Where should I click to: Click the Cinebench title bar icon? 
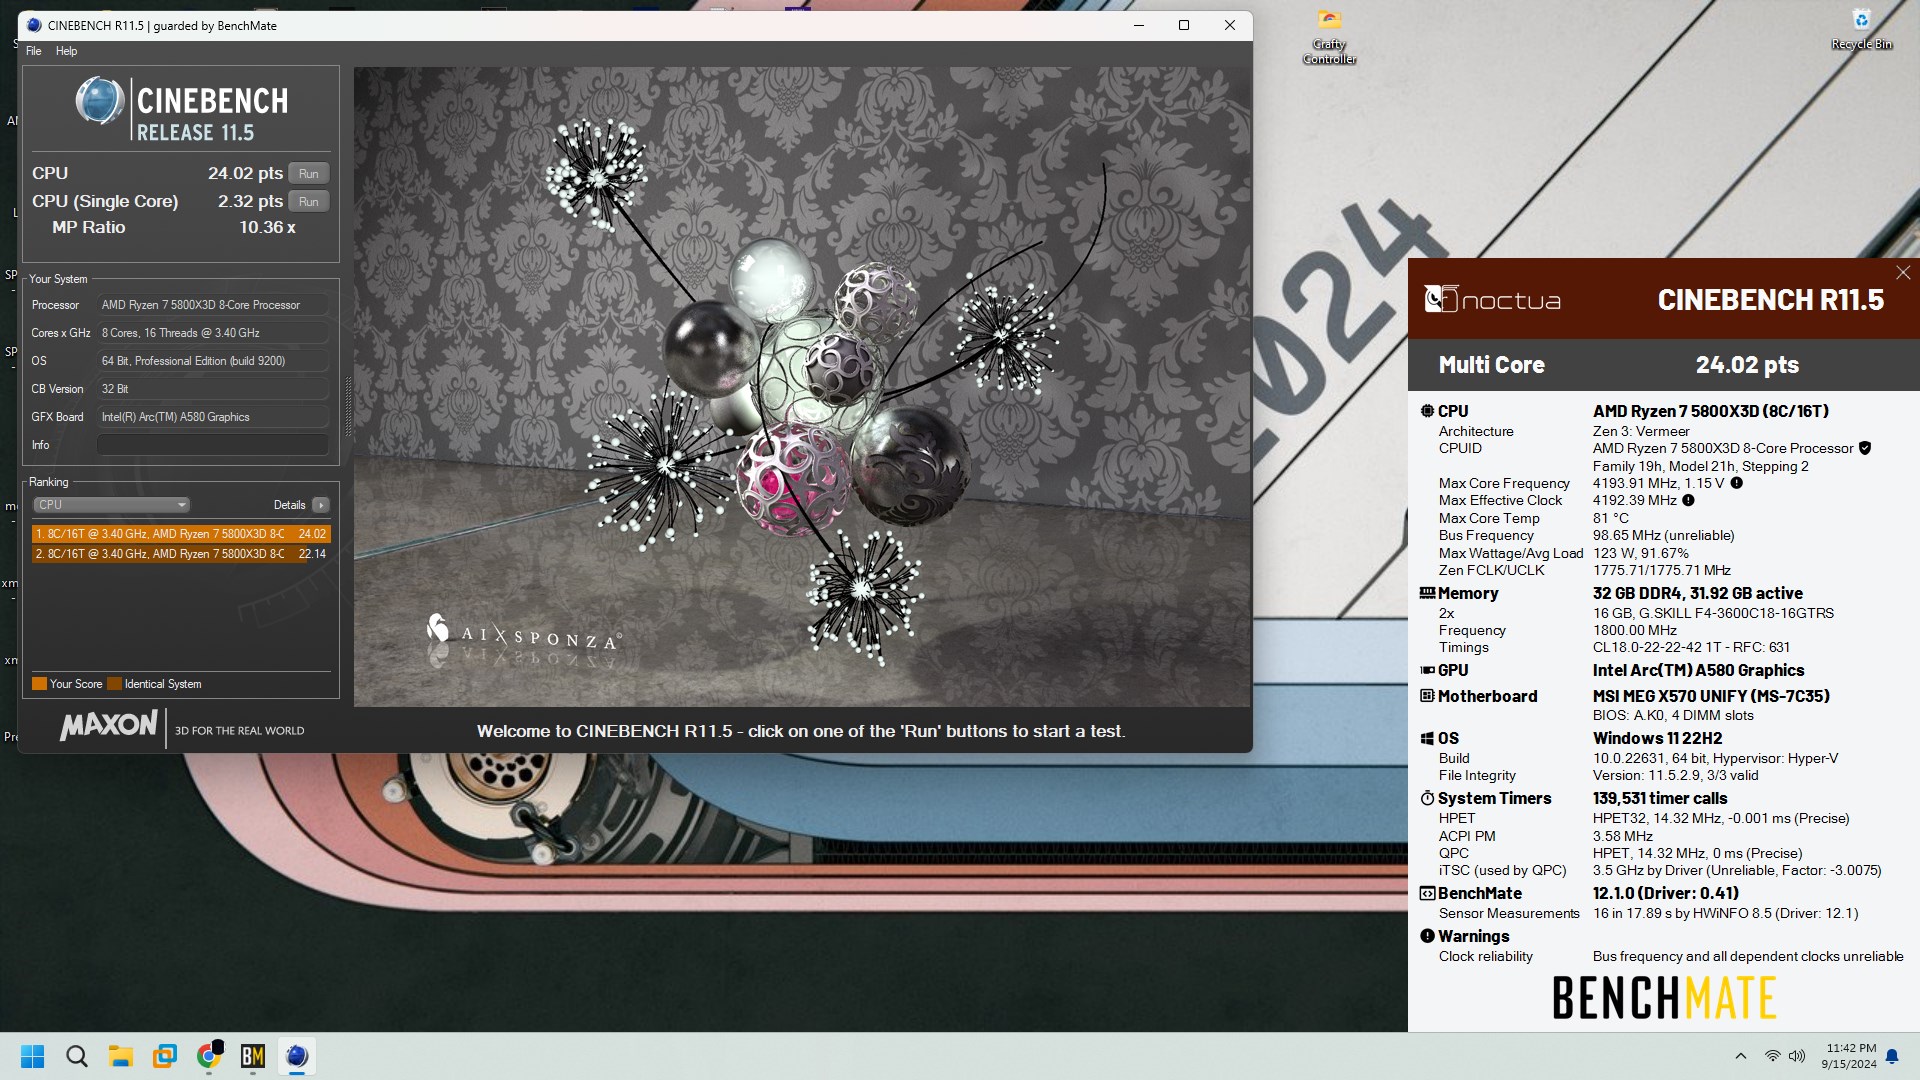pos(34,25)
